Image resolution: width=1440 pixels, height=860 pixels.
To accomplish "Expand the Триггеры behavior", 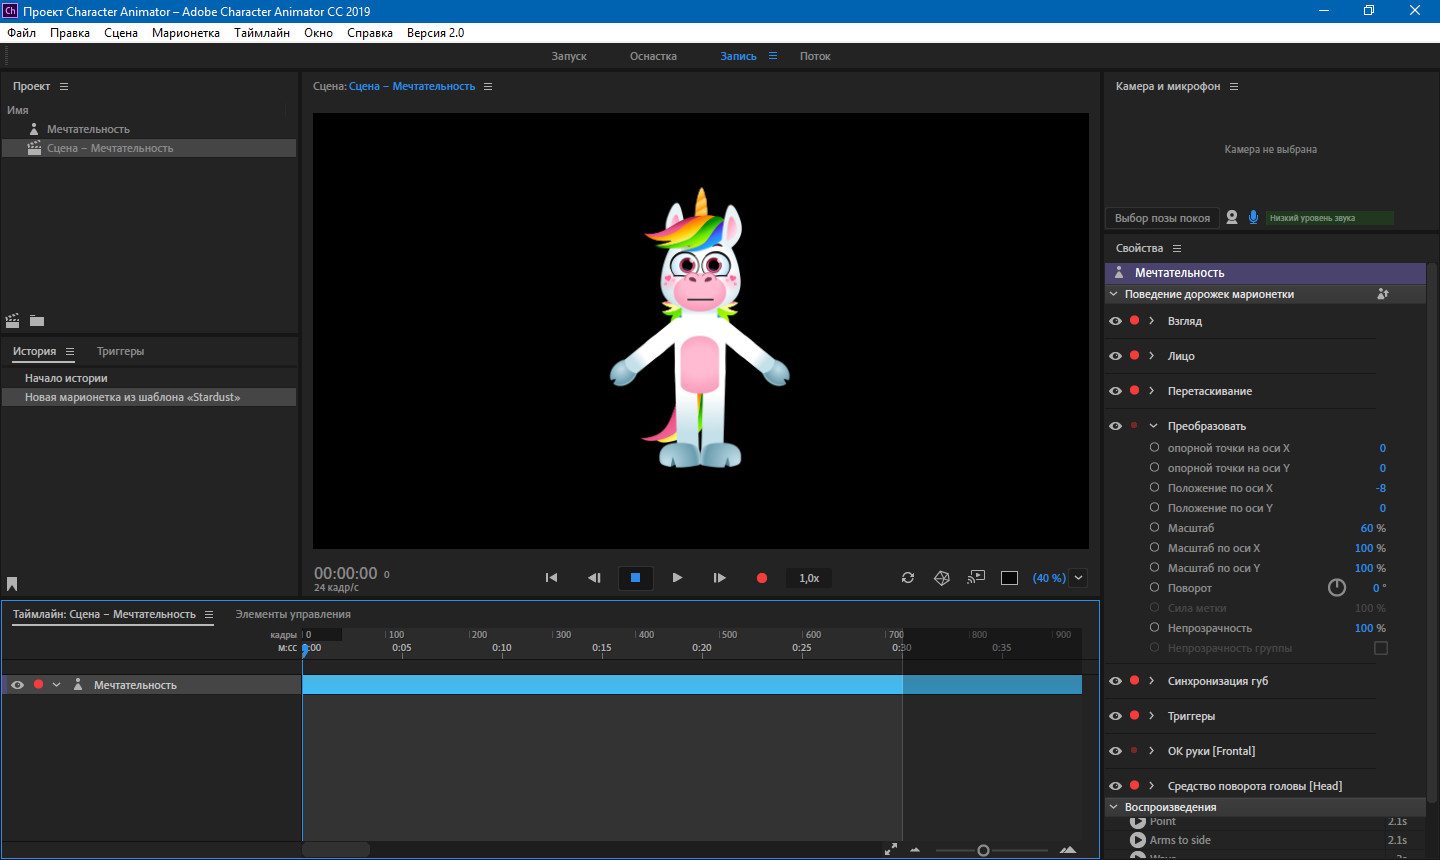I will 1152,716.
